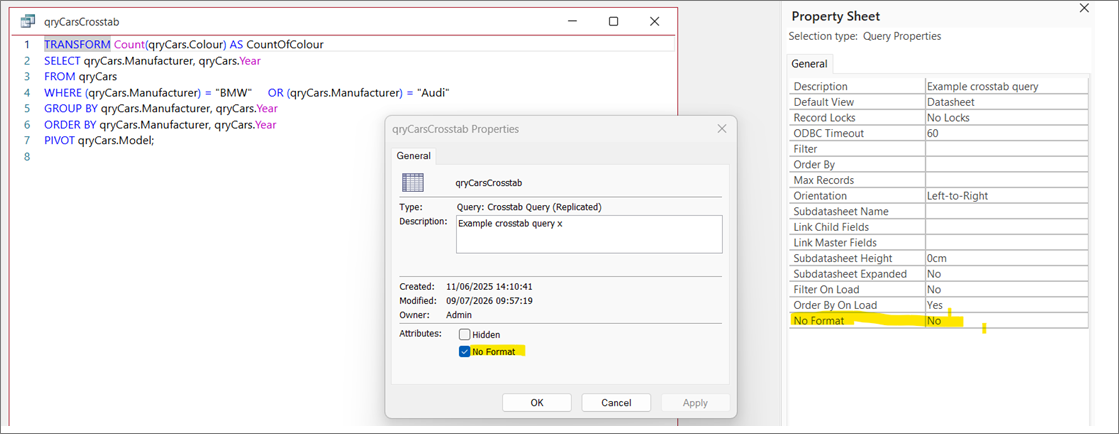Click the ORDER BY clause line
Image resolution: width=1119 pixels, height=434 pixels.
coord(160,125)
